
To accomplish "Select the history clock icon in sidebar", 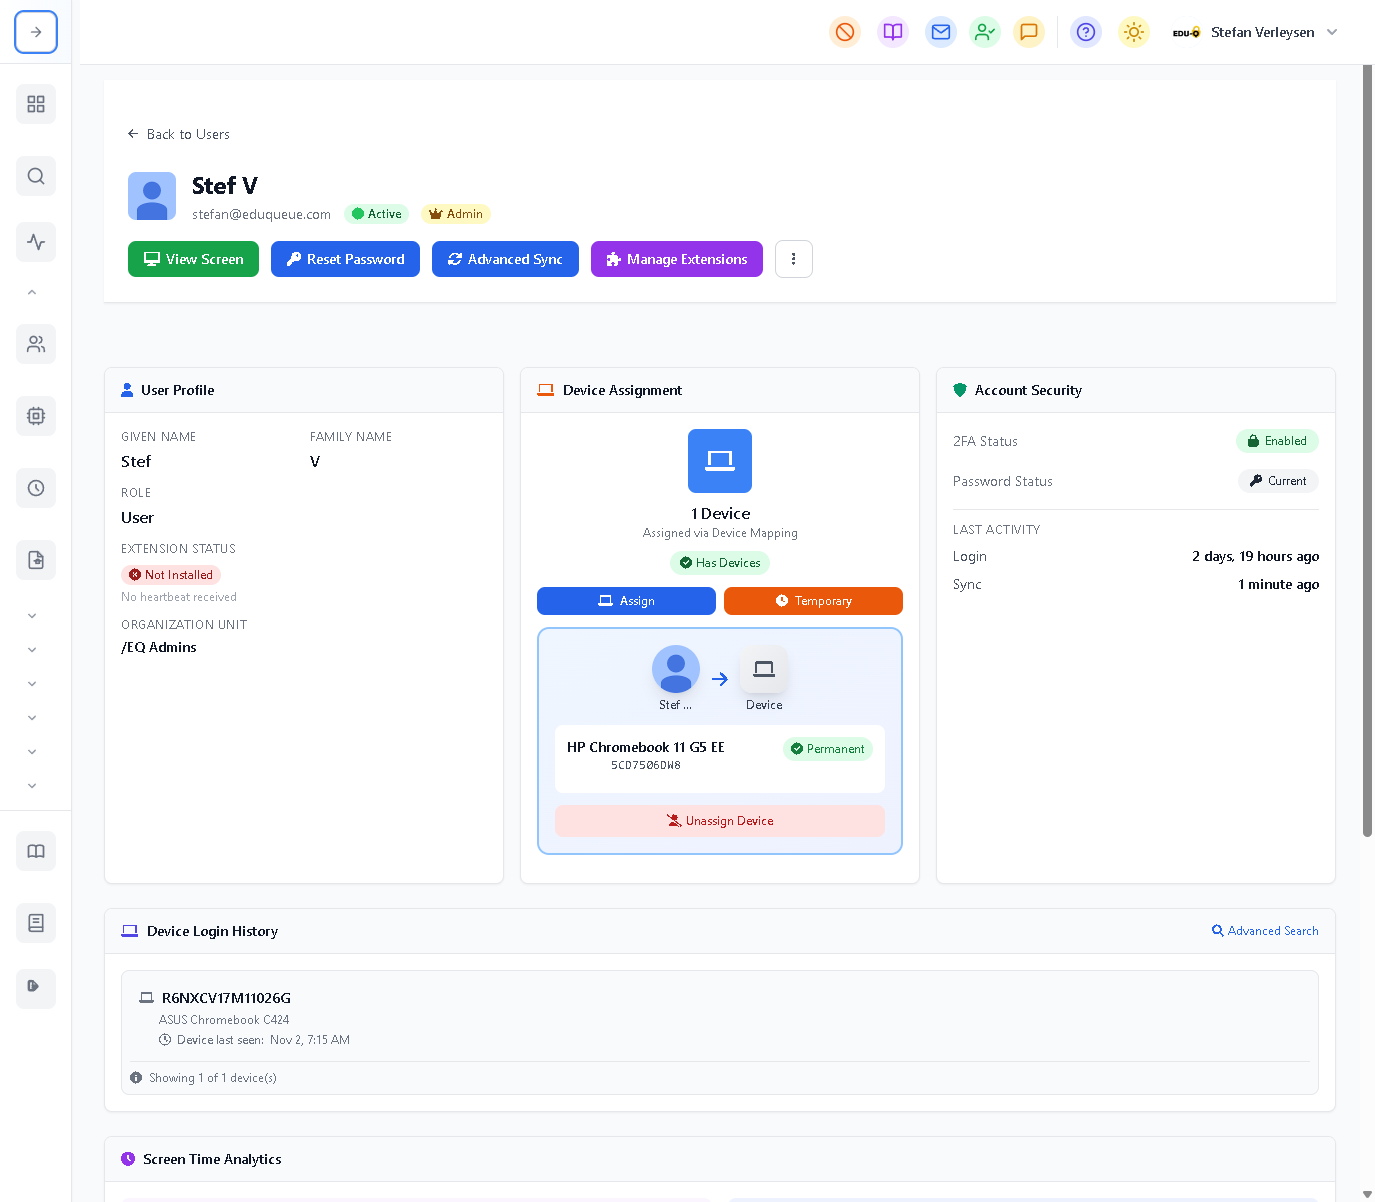I will tap(36, 488).
